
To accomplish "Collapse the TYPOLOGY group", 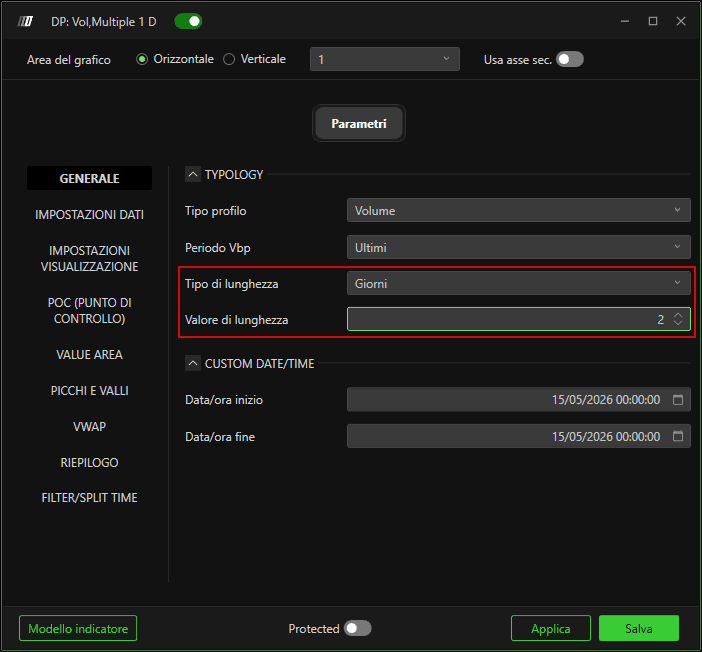I will click(x=193, y=174).
